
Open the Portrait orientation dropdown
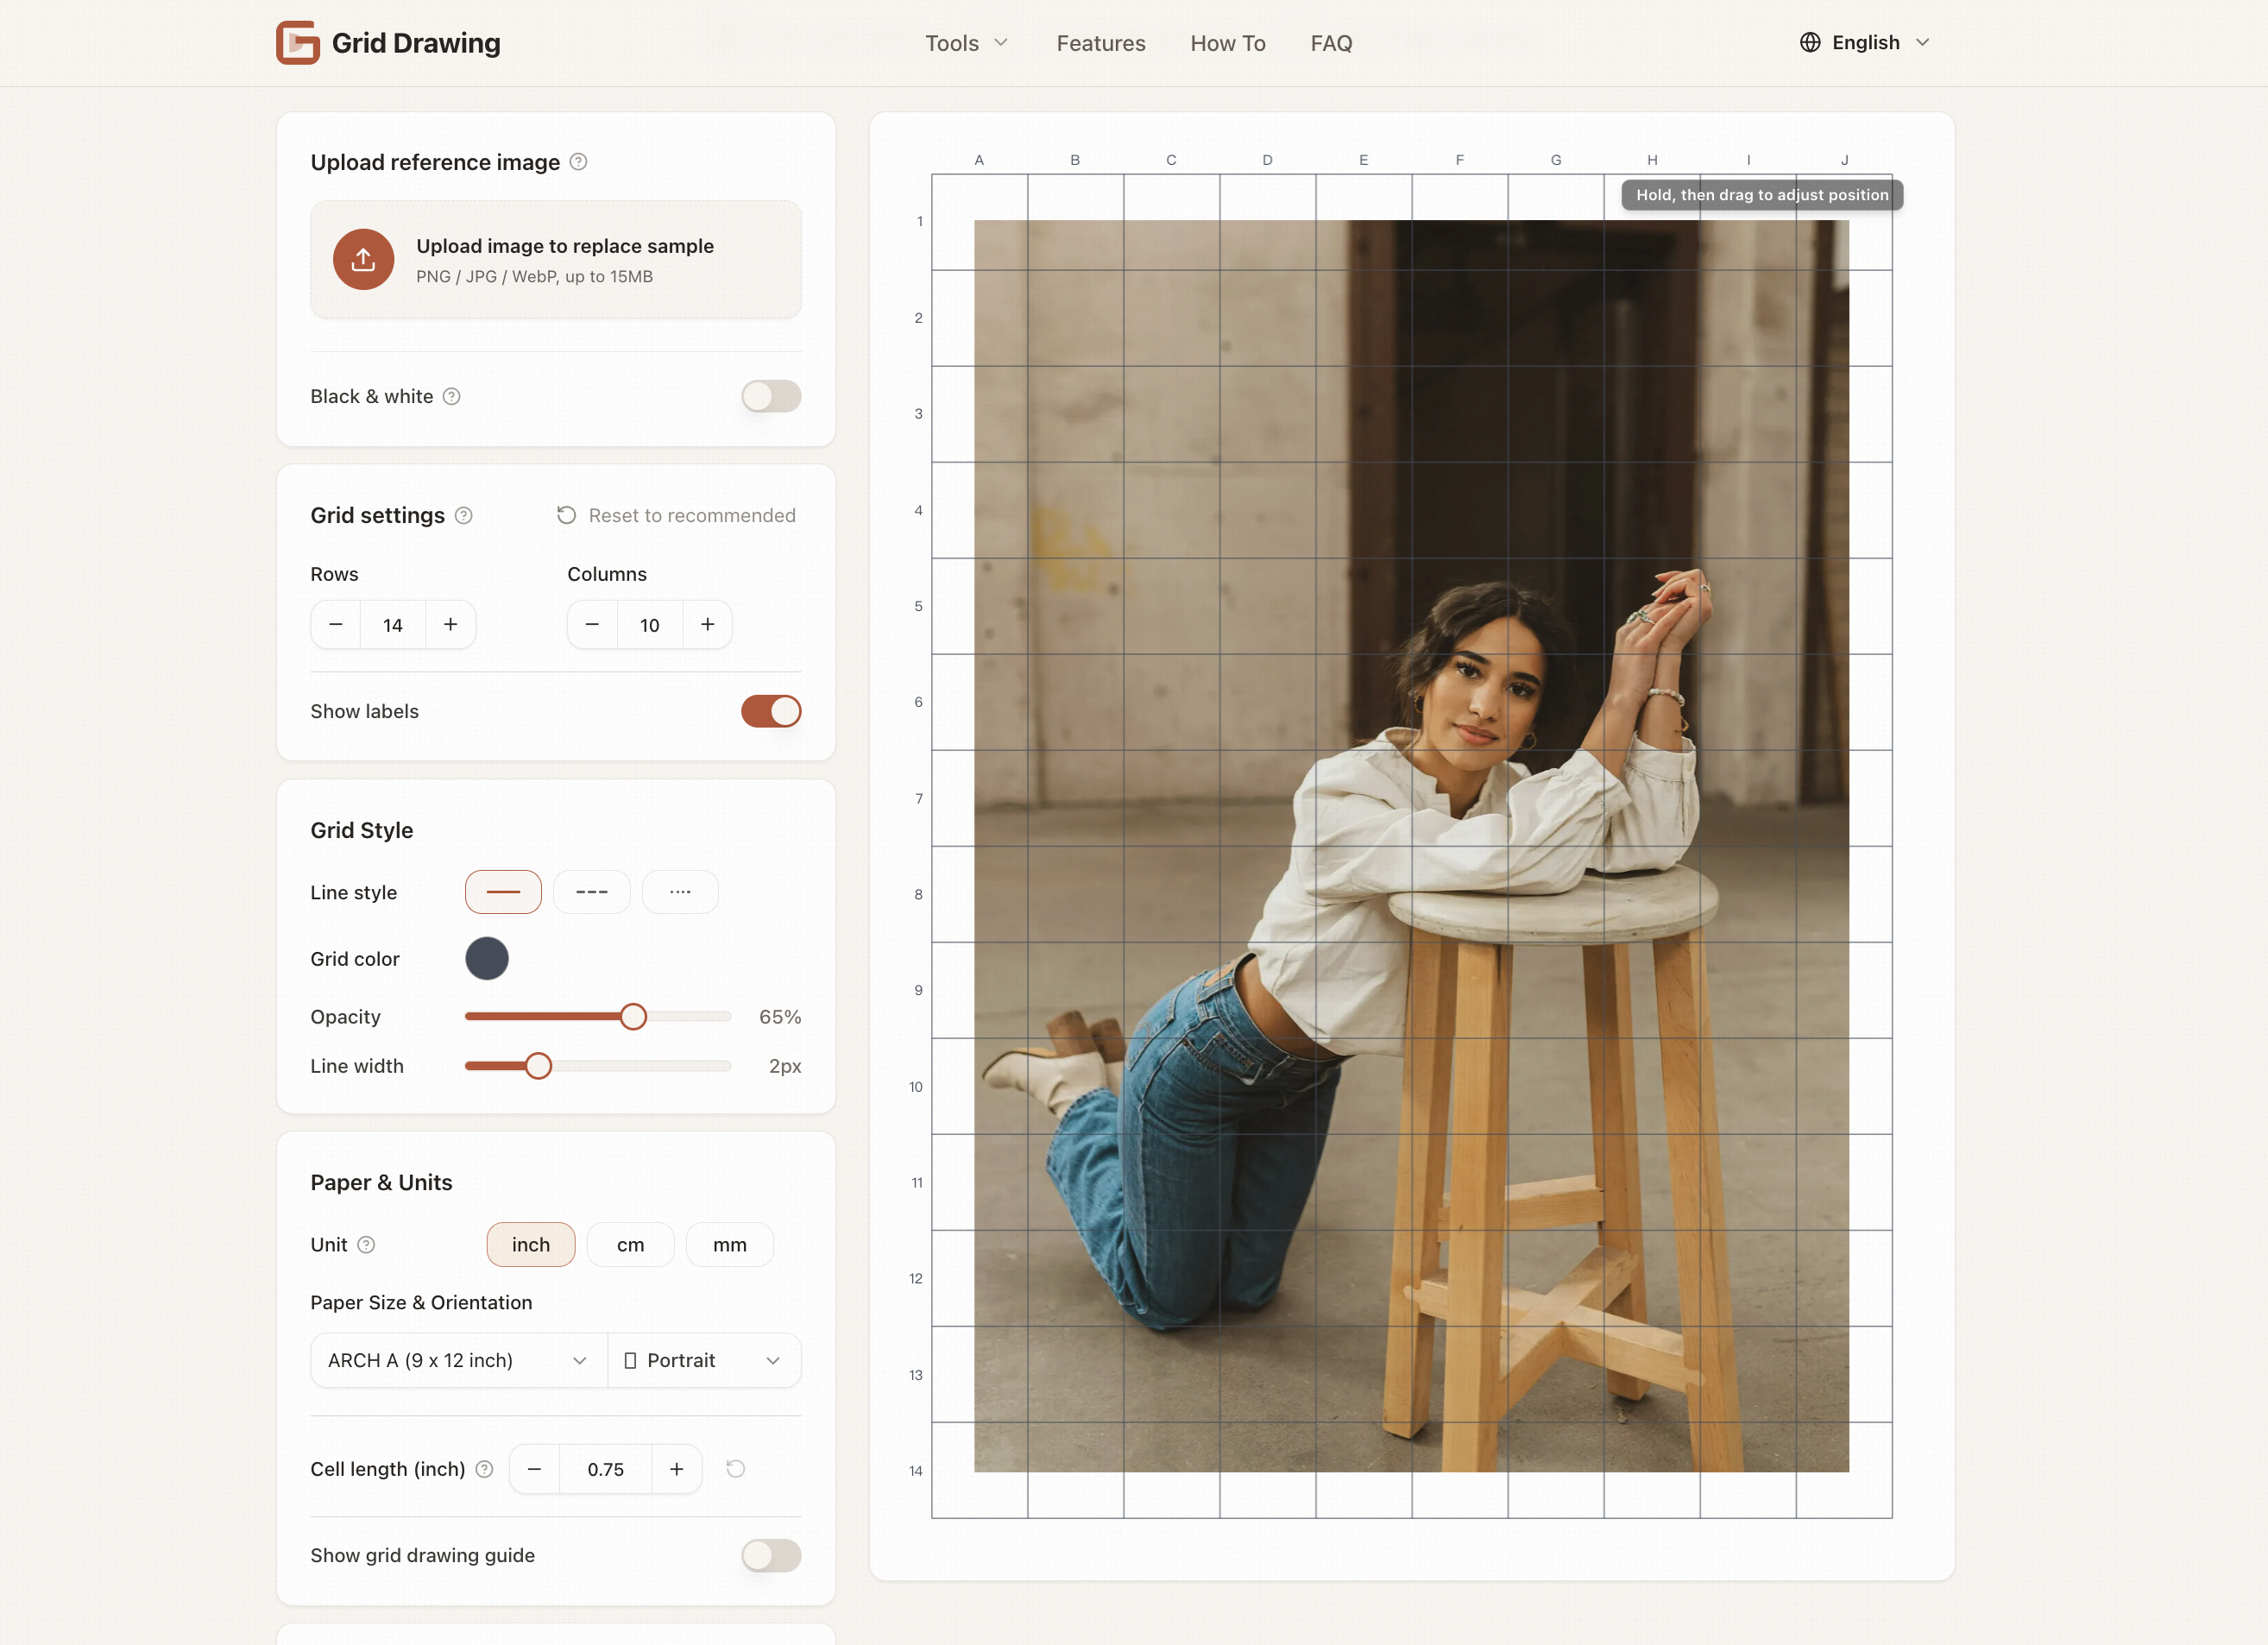click(x=703, y=1360)
